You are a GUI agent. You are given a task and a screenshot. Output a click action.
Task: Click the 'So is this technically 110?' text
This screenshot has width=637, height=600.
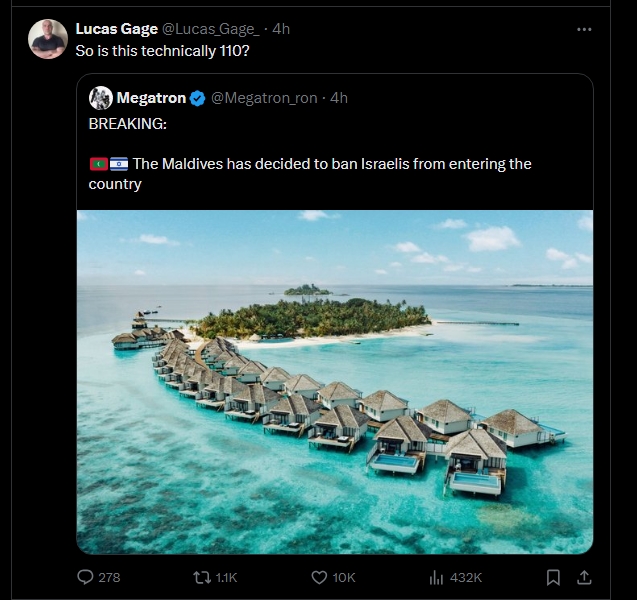[x=163, y=51]
